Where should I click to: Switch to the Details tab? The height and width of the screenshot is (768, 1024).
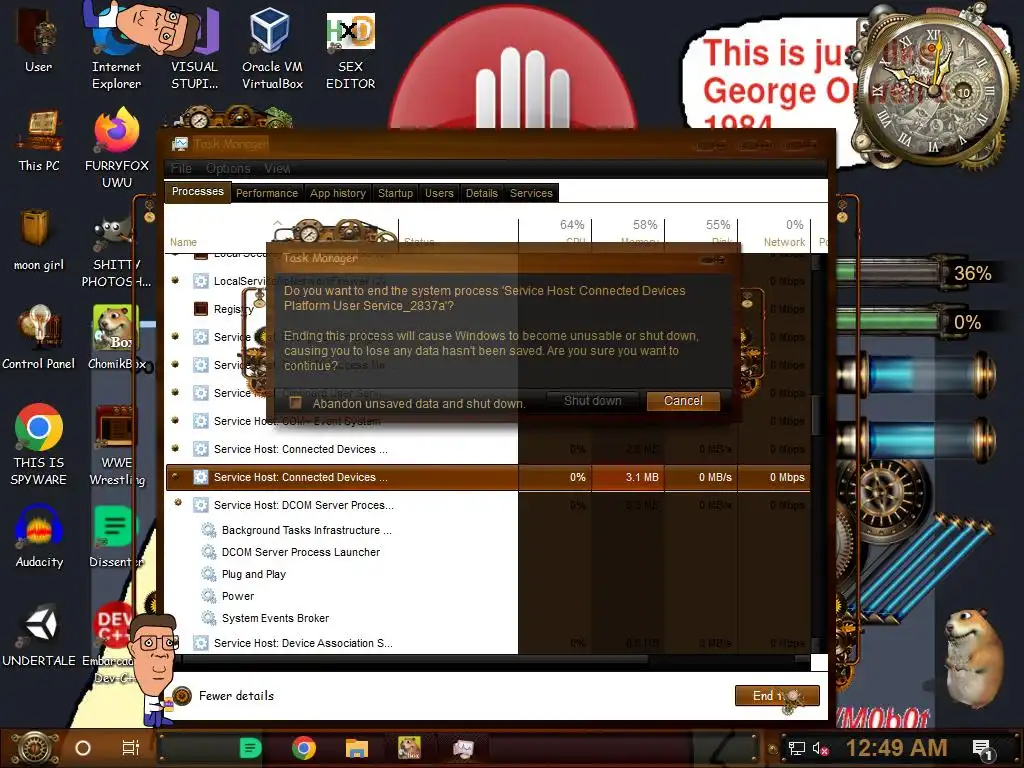click(x=481, y=193)
